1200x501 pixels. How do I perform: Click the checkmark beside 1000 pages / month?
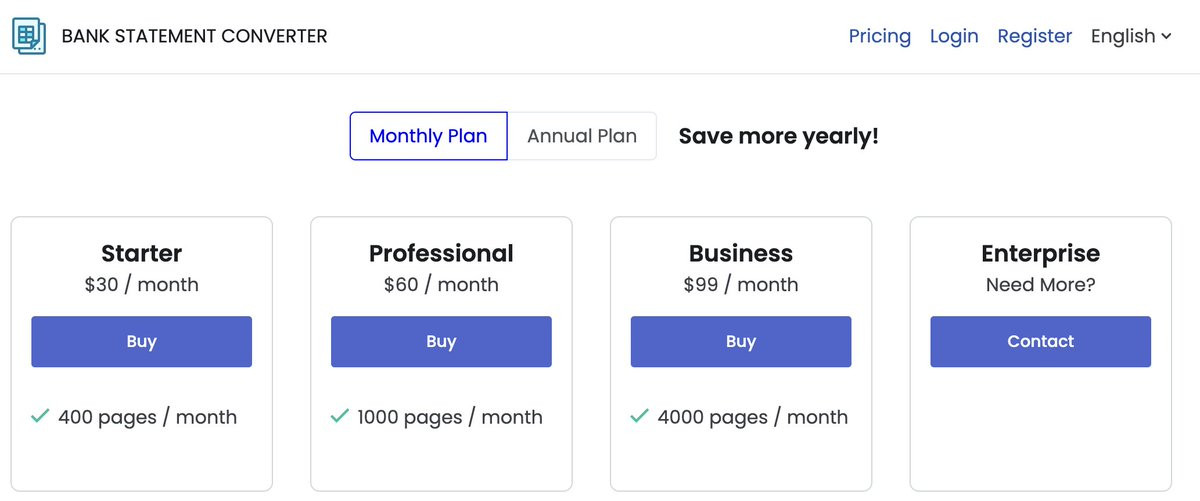(x=340, y=416)
